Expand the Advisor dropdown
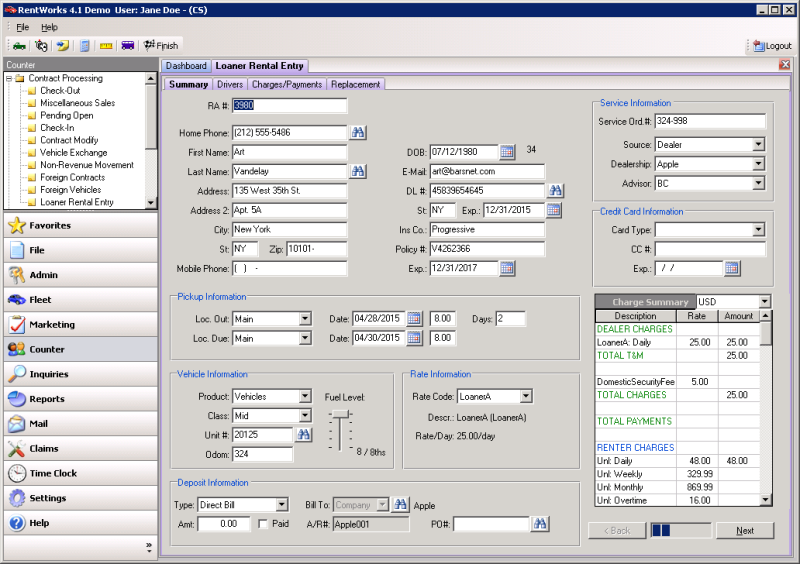Viewport: 800px width, 564px height. (759, 183)
